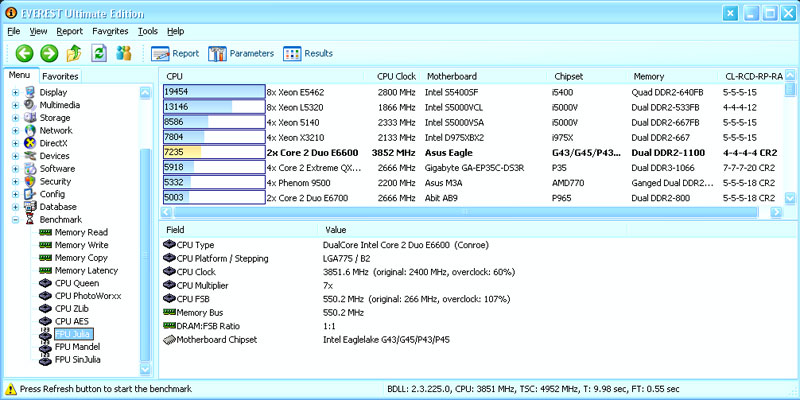800x400 pixels.
Task: Sort by the CPU Clock column header
Action: click(396, 77)
